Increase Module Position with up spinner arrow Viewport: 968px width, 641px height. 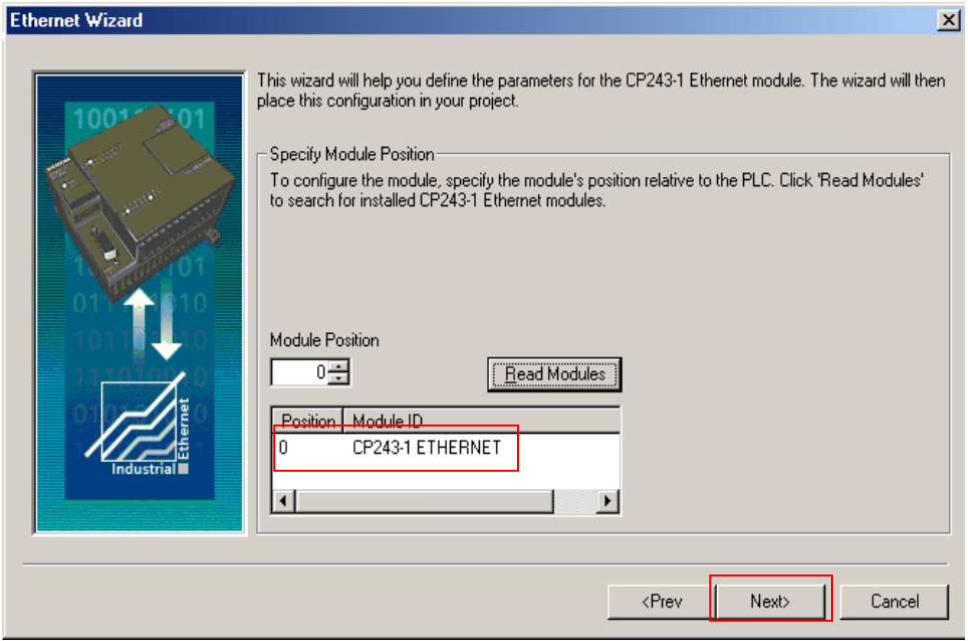pos(338,367)
